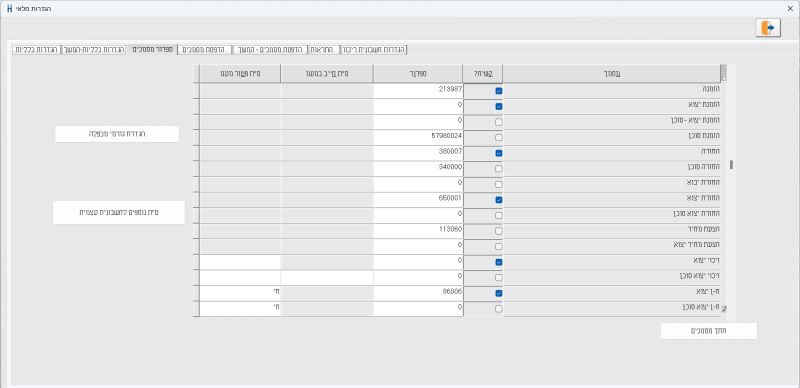This screenshot has height=388, width=800.
Task: Toggle the checkbox in the הזמנה row
Action: (499, 91)
